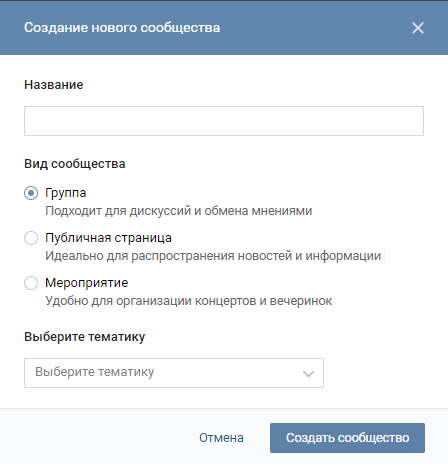Click the bold Выберите тематику heading
The image size is (448, 464).
(85, 337)
